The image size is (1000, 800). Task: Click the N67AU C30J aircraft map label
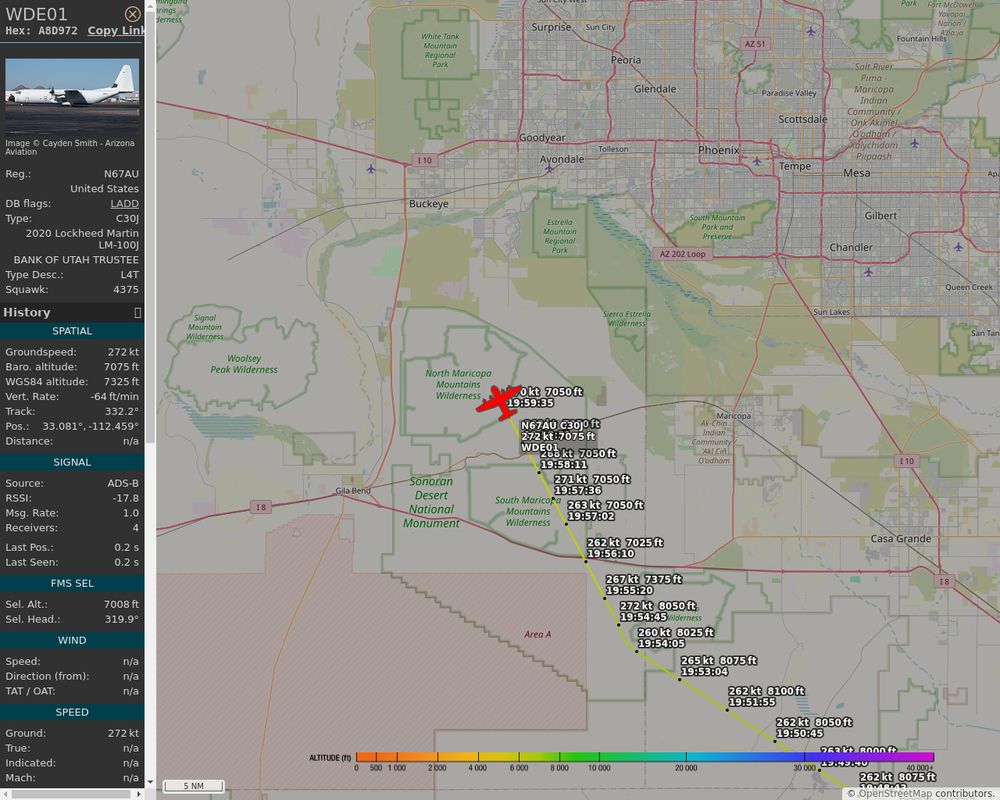point(552,425)
